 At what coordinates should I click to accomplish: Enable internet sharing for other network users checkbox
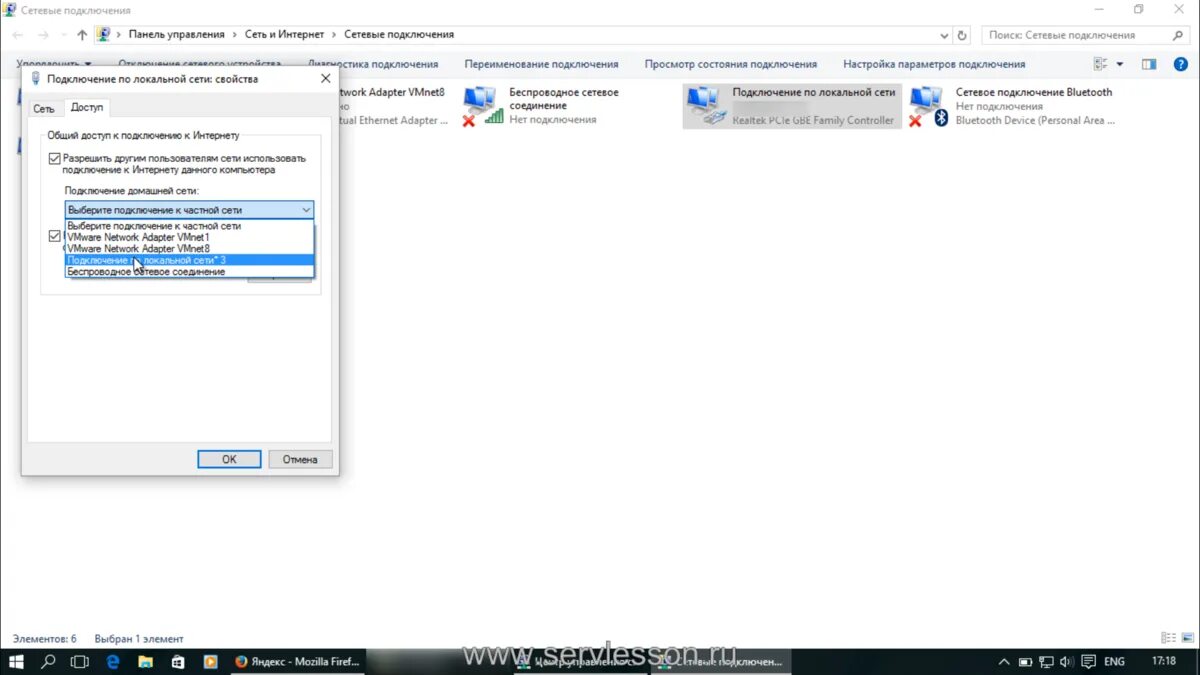[54, 158]
